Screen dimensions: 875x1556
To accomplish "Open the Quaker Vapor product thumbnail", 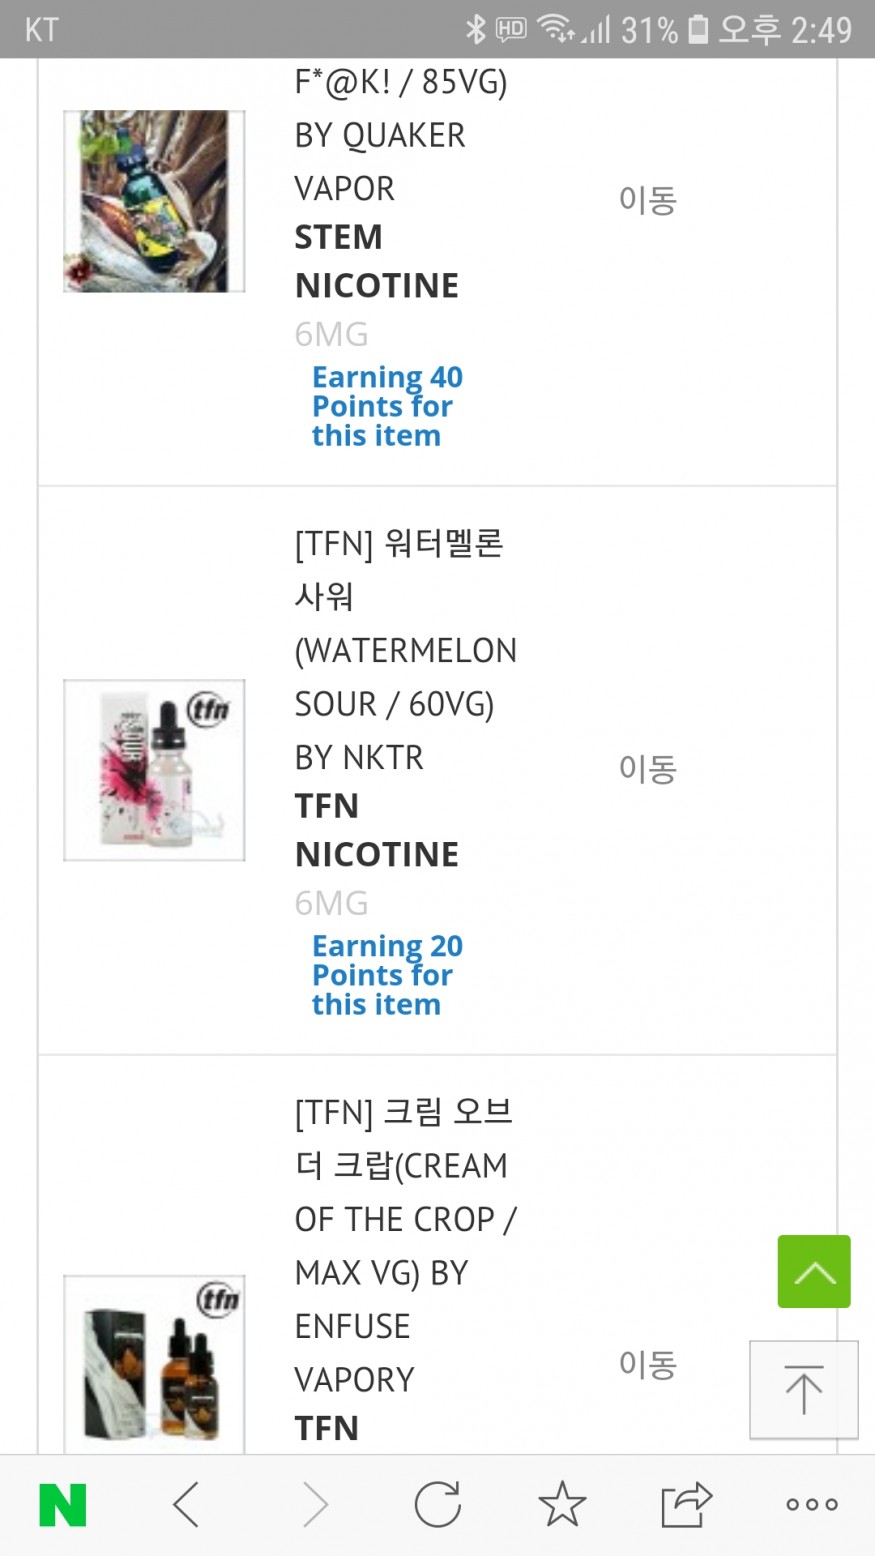I will [154, 201].
